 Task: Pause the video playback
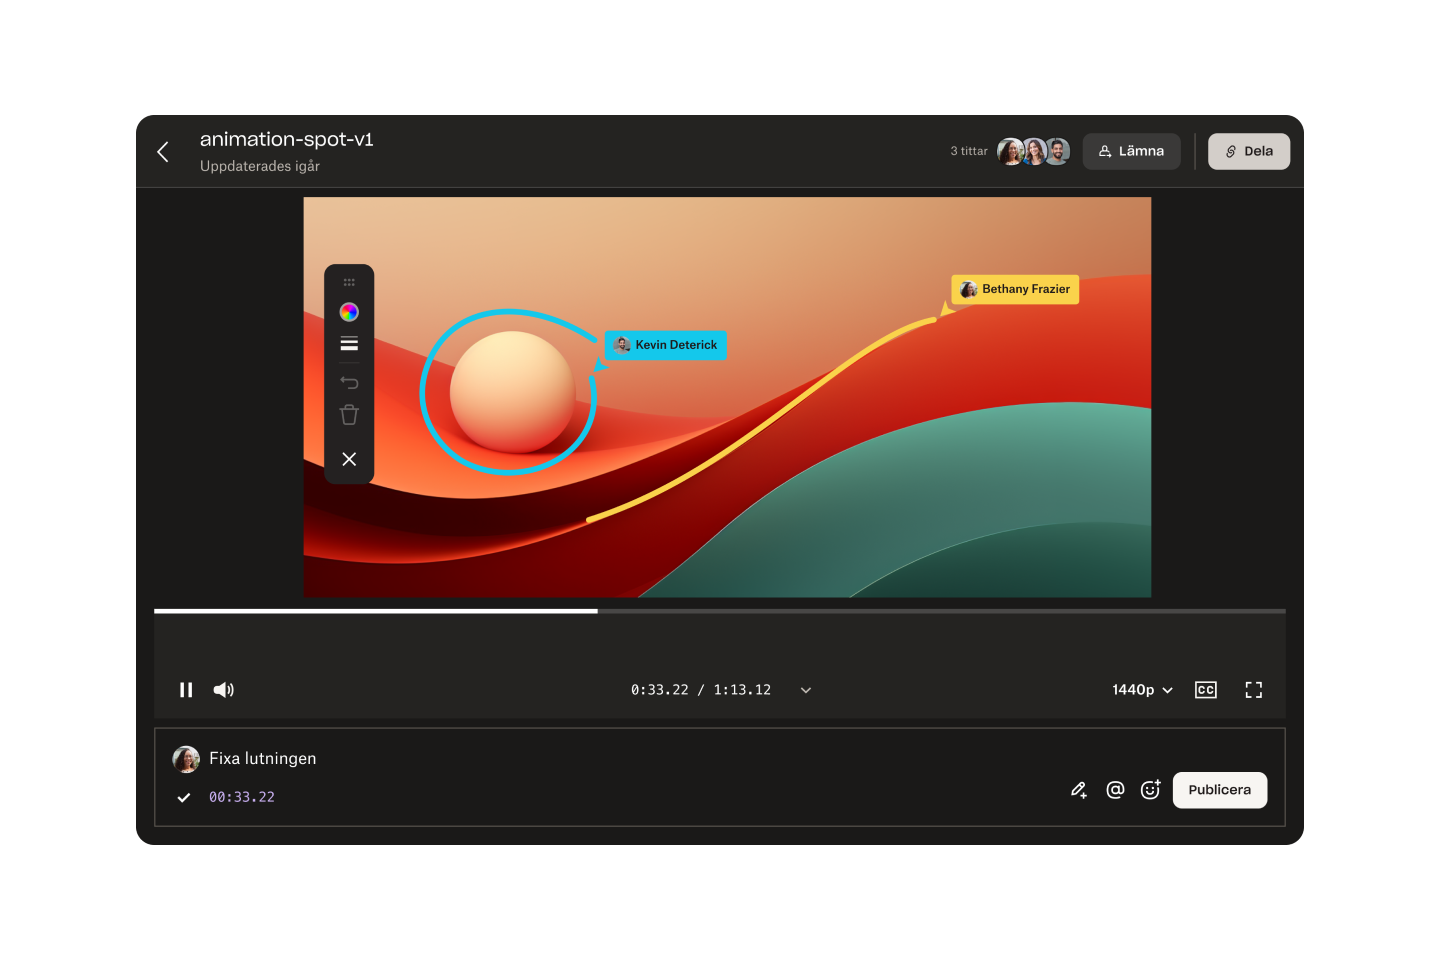click(186, 690)
